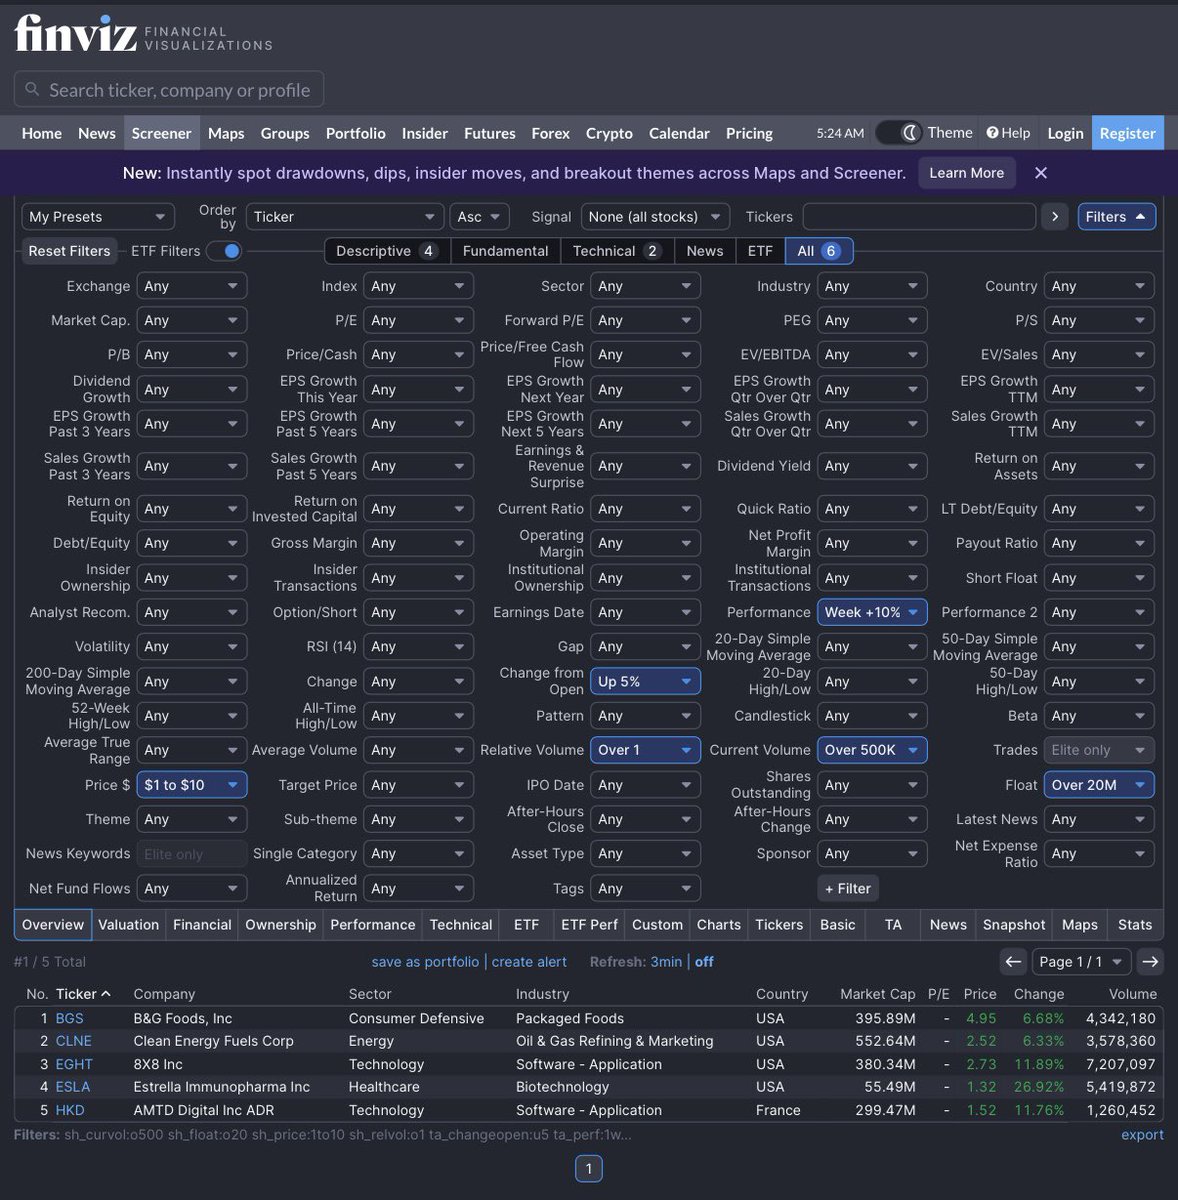Viewport: 1178px width, 1200px height.
Task: Open the Asc sort direction dropdown
Action: (479, 217)
